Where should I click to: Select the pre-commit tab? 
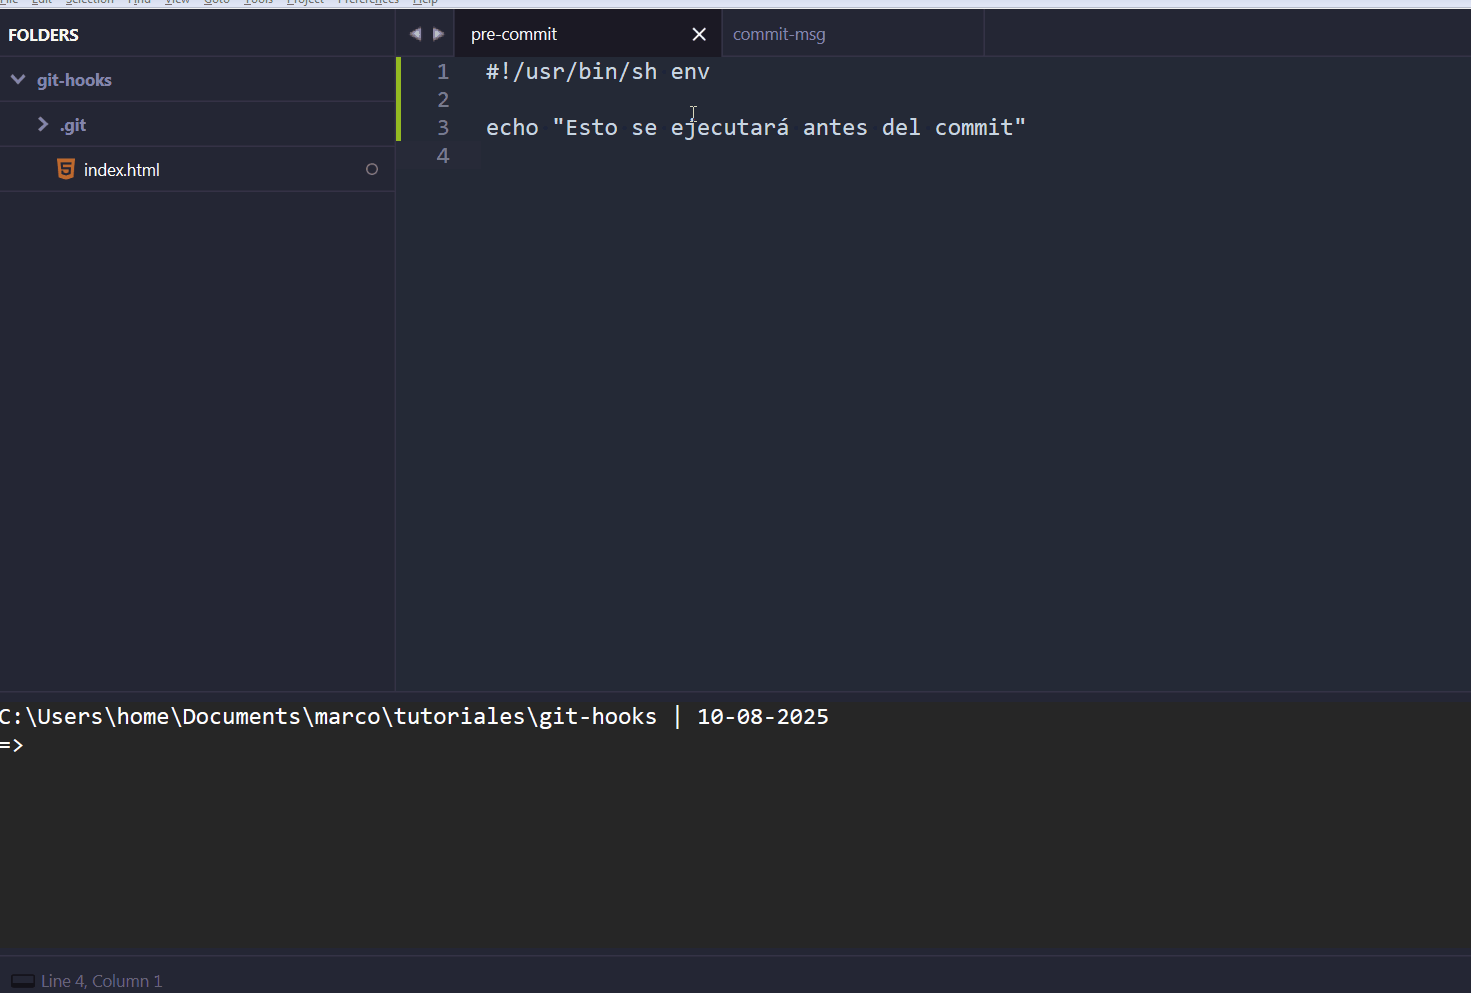coord(514,34)
